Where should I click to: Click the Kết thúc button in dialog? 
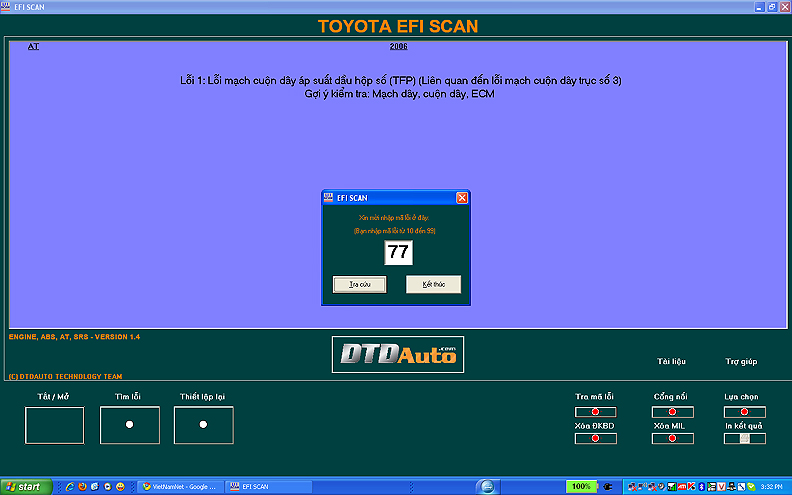[433, 284]
